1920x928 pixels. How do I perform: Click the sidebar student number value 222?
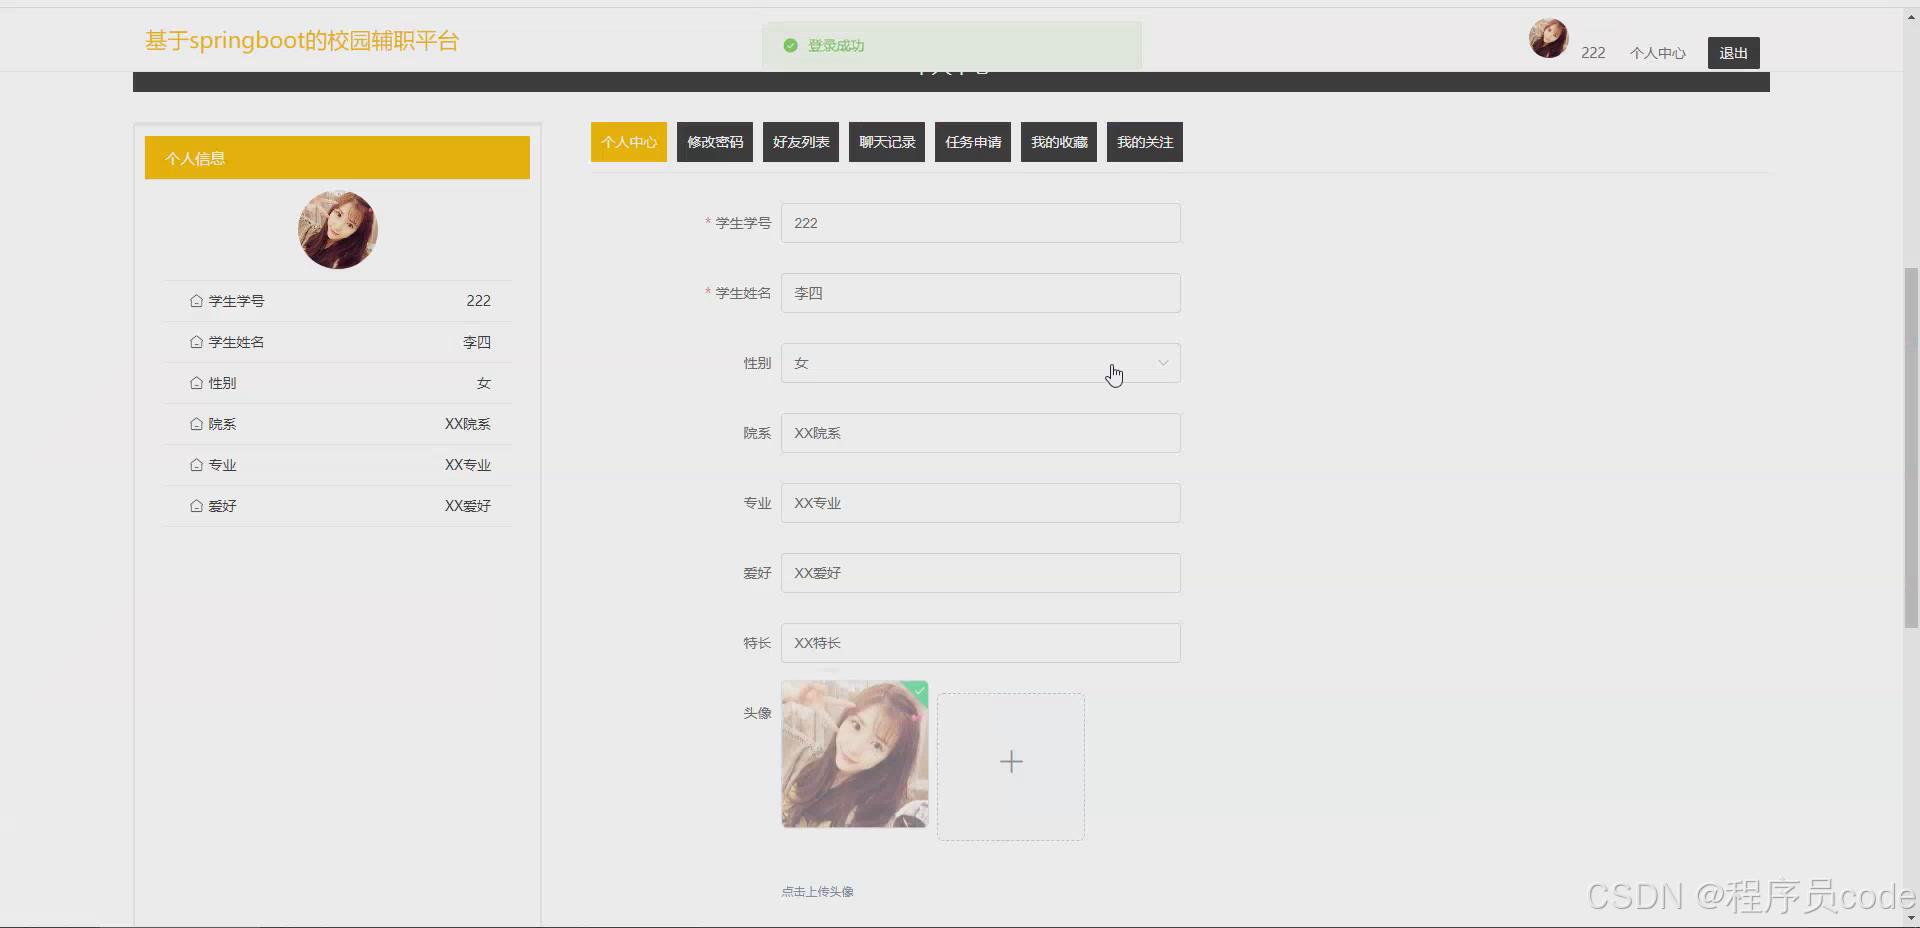tap(479, 301)
